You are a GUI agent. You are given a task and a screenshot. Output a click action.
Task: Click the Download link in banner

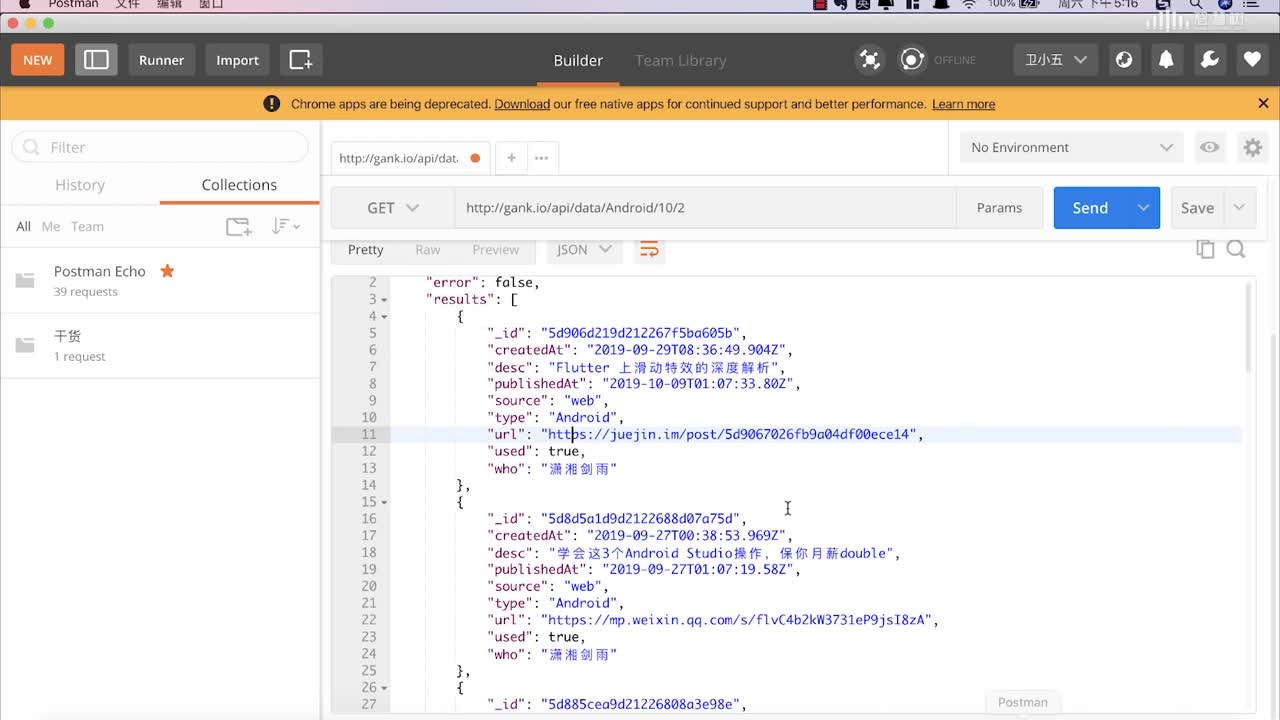(522, 104)
